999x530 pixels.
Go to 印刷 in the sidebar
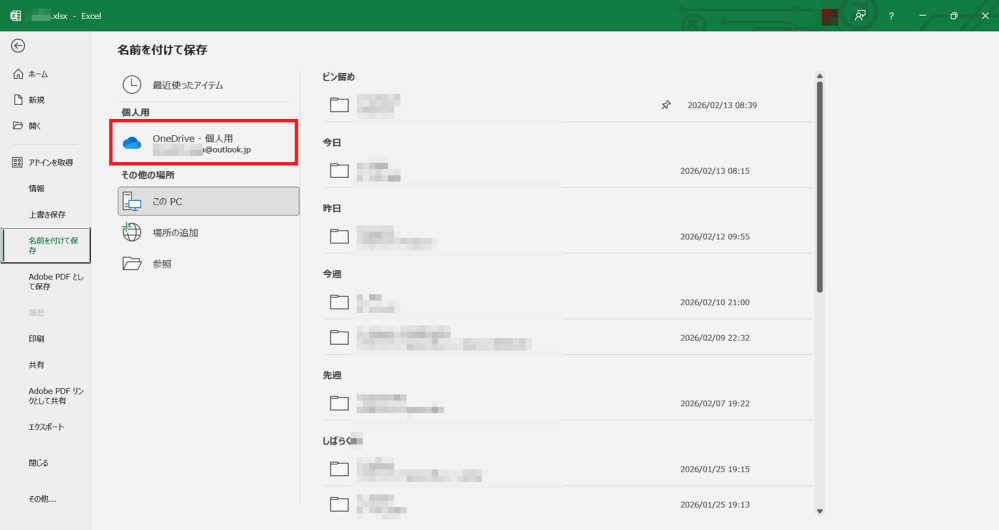[x=37, y=339]
